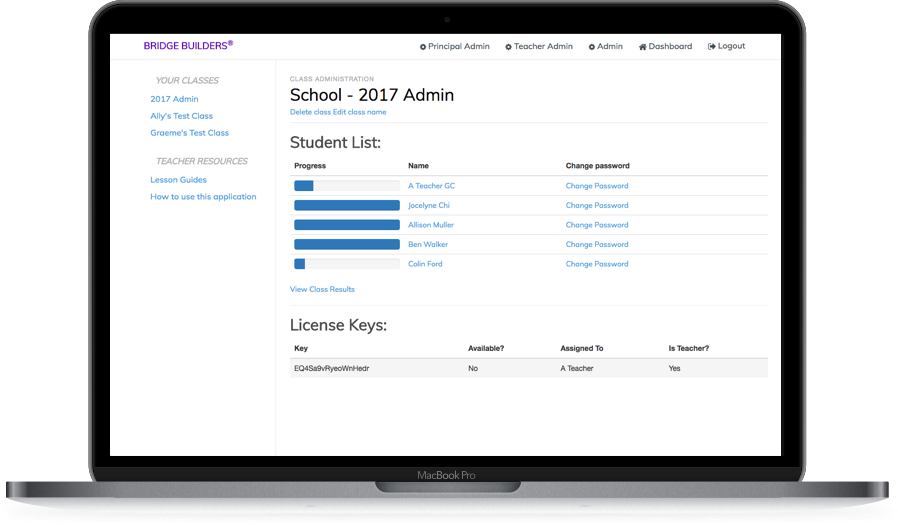This screenshot has height=525, width=898.
Task: Click the logout arrow icon
Action: [x=711, y=46]
